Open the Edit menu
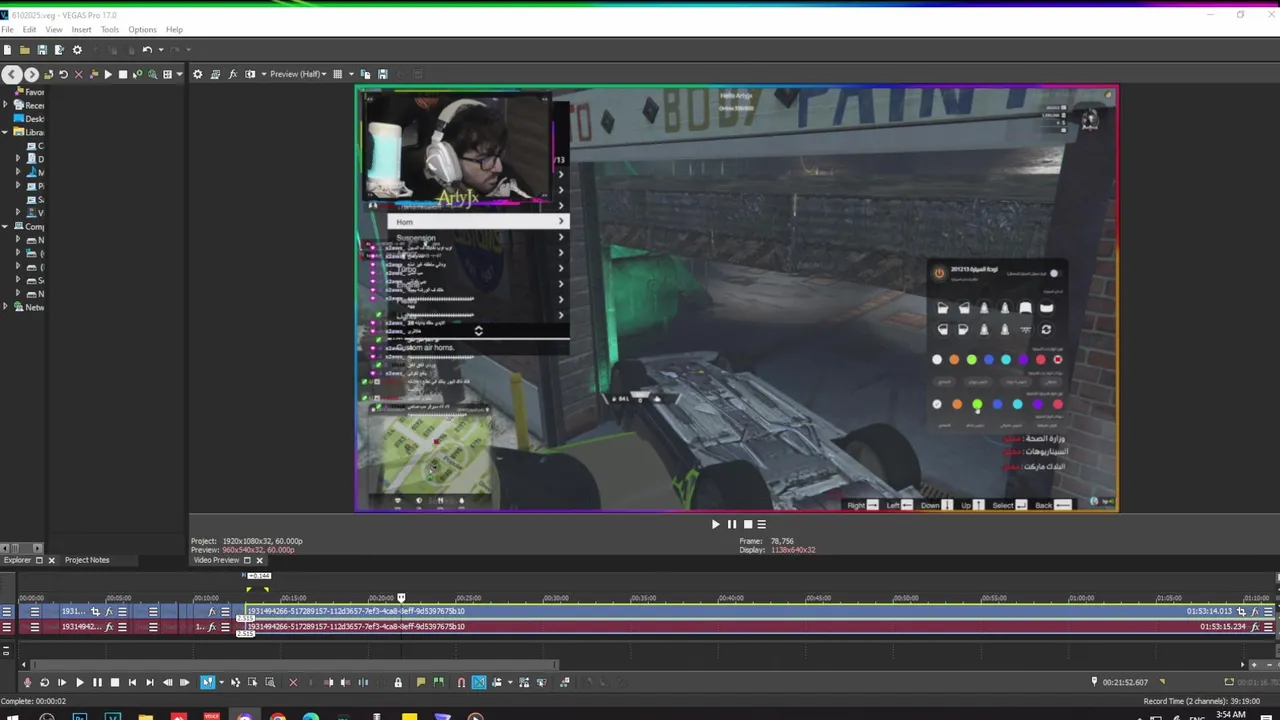This screenshot has height=720, width=1280. pos(29,29)
